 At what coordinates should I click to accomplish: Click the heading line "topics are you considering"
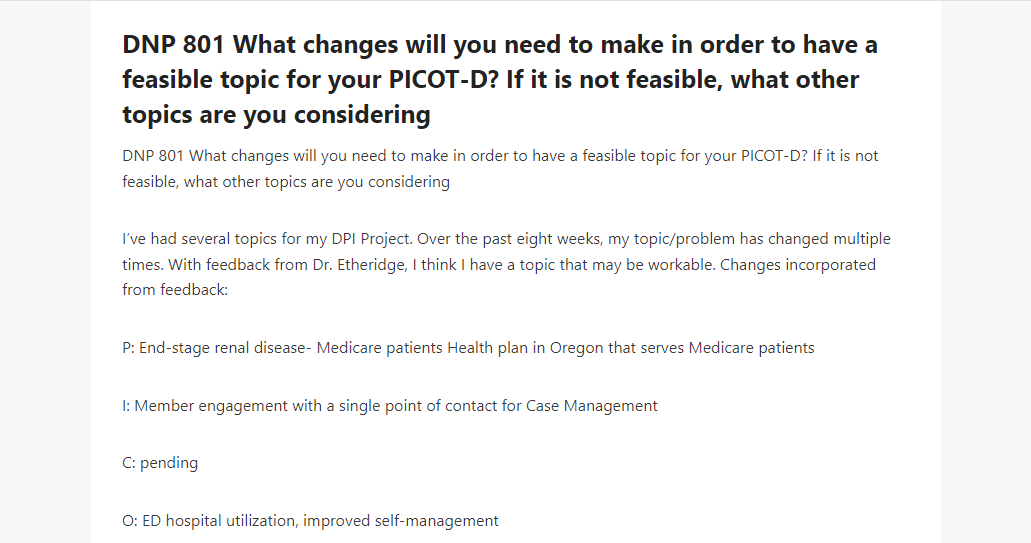(276, 114)
